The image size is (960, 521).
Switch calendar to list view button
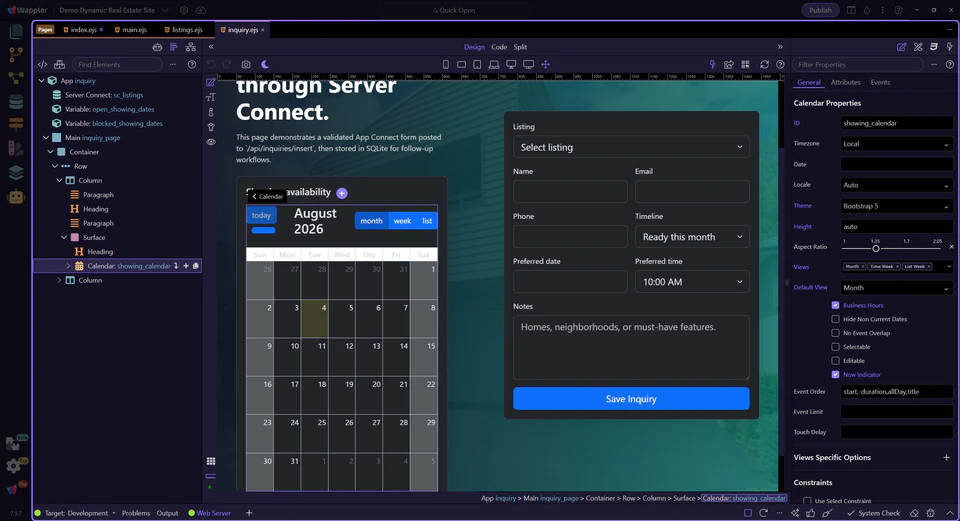427,220
